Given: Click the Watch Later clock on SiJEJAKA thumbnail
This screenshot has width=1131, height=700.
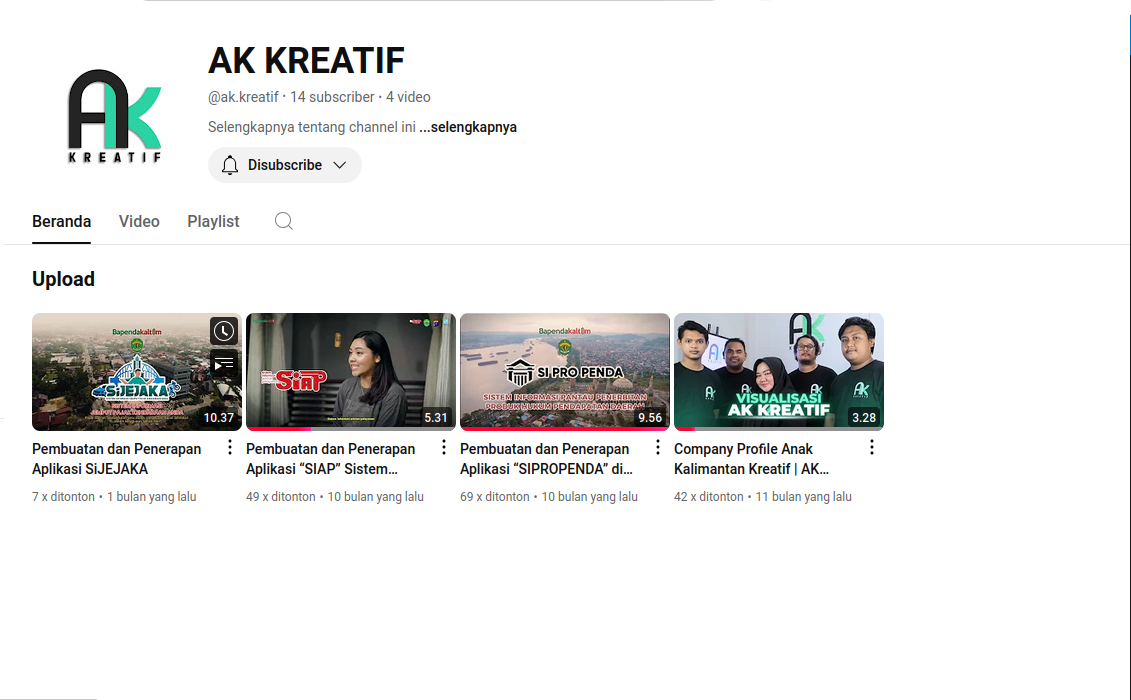Looking at the screenshot, I should pyautogui.click(x=224, y=330).
